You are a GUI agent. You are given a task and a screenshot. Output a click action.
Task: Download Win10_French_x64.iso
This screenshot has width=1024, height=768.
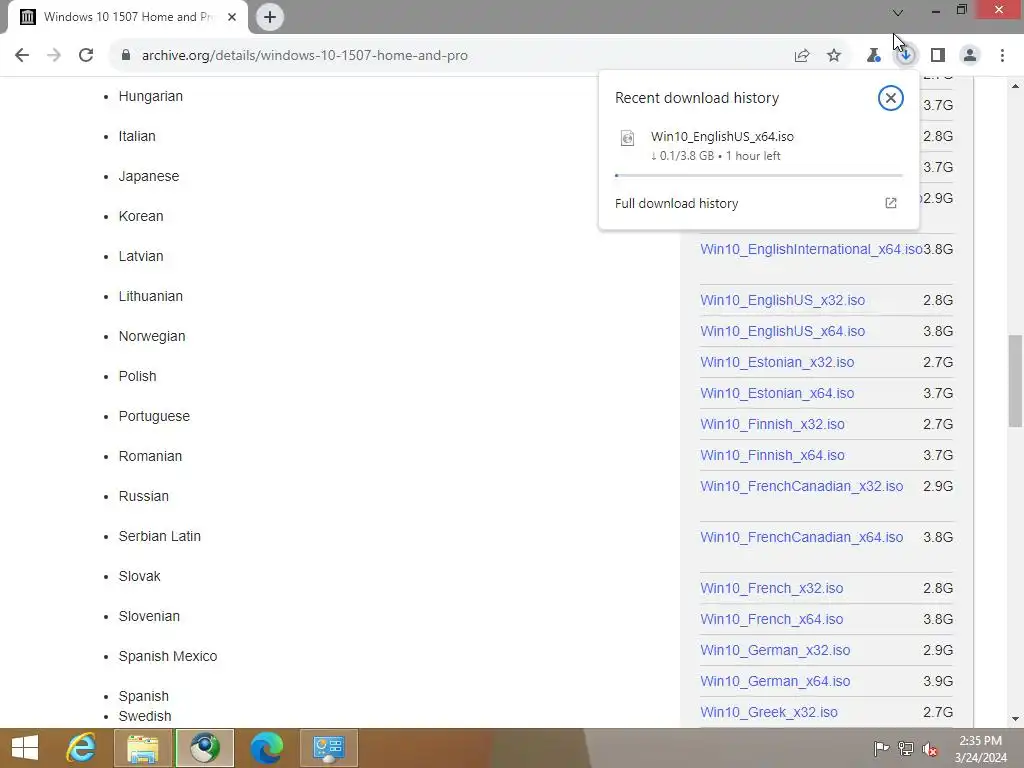tap(772, 619)
